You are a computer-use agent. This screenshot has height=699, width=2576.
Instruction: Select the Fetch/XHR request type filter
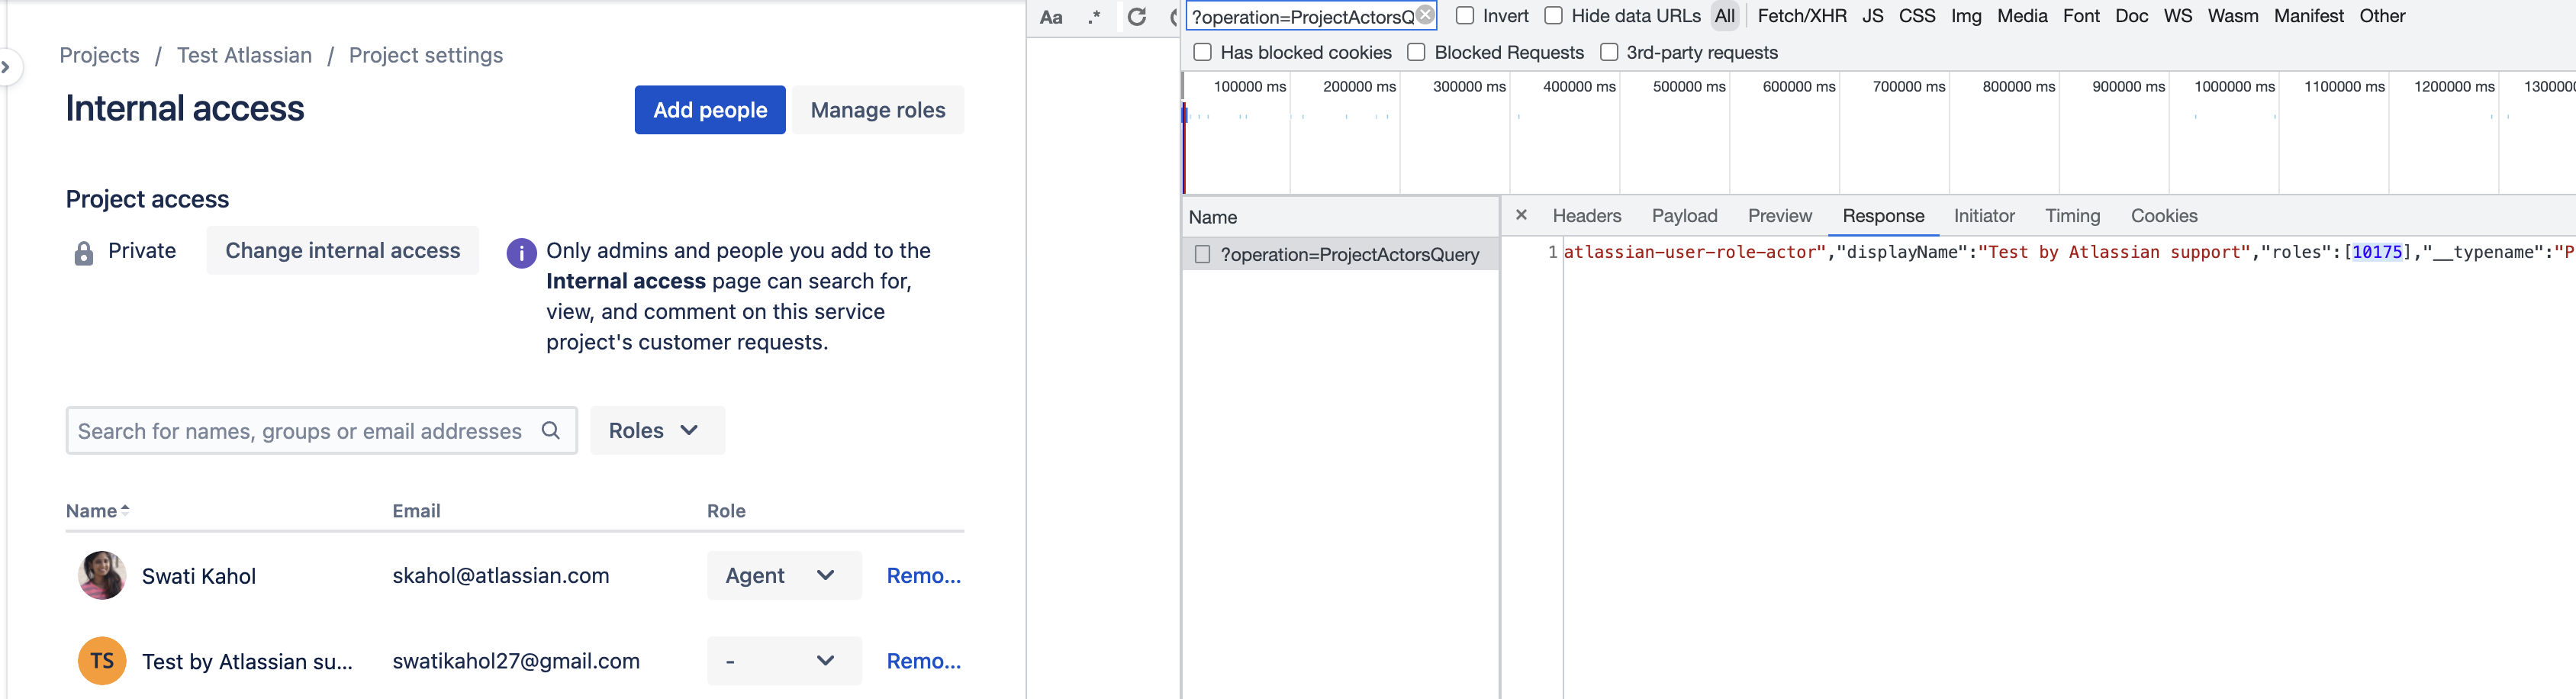tap(1802, 15)
